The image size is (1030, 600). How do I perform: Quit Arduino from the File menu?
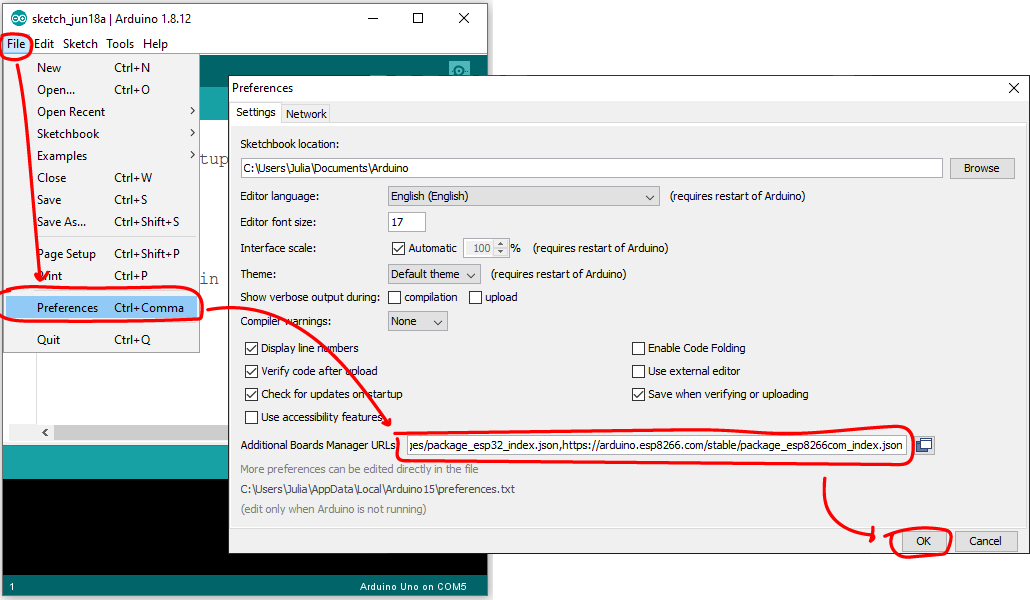(x=102, y=340)
